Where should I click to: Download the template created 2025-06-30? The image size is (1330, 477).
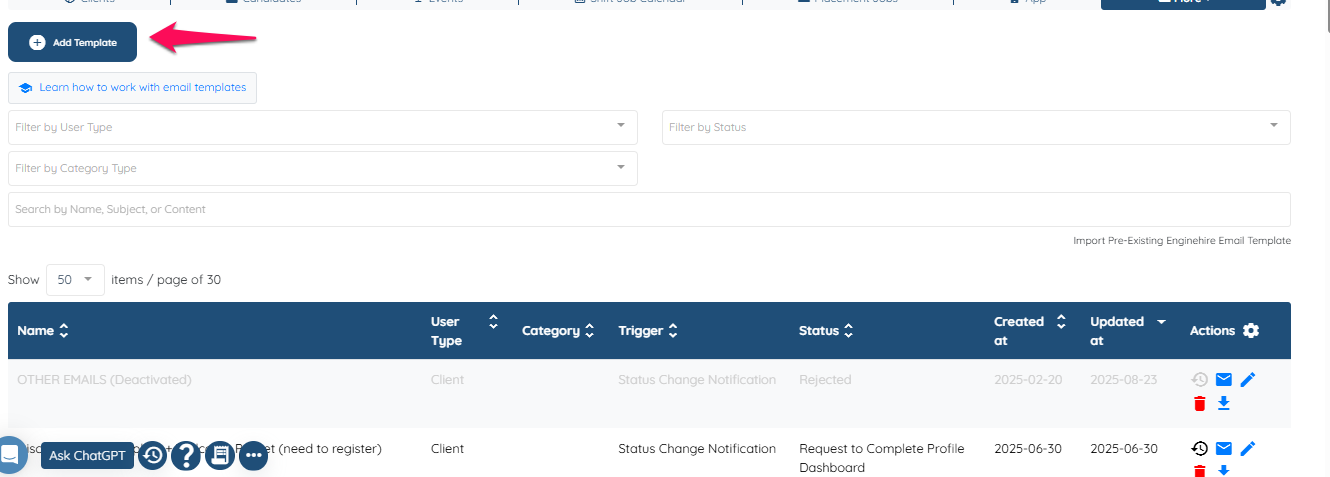1224,471
